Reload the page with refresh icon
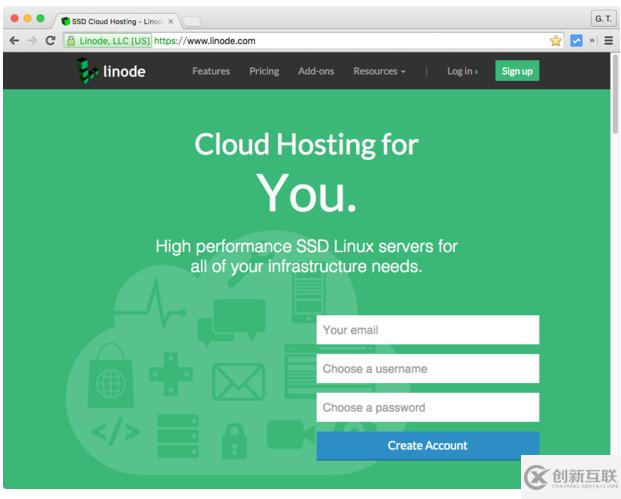The width and height of the screenshot is (621, 499). click(50, 40)
